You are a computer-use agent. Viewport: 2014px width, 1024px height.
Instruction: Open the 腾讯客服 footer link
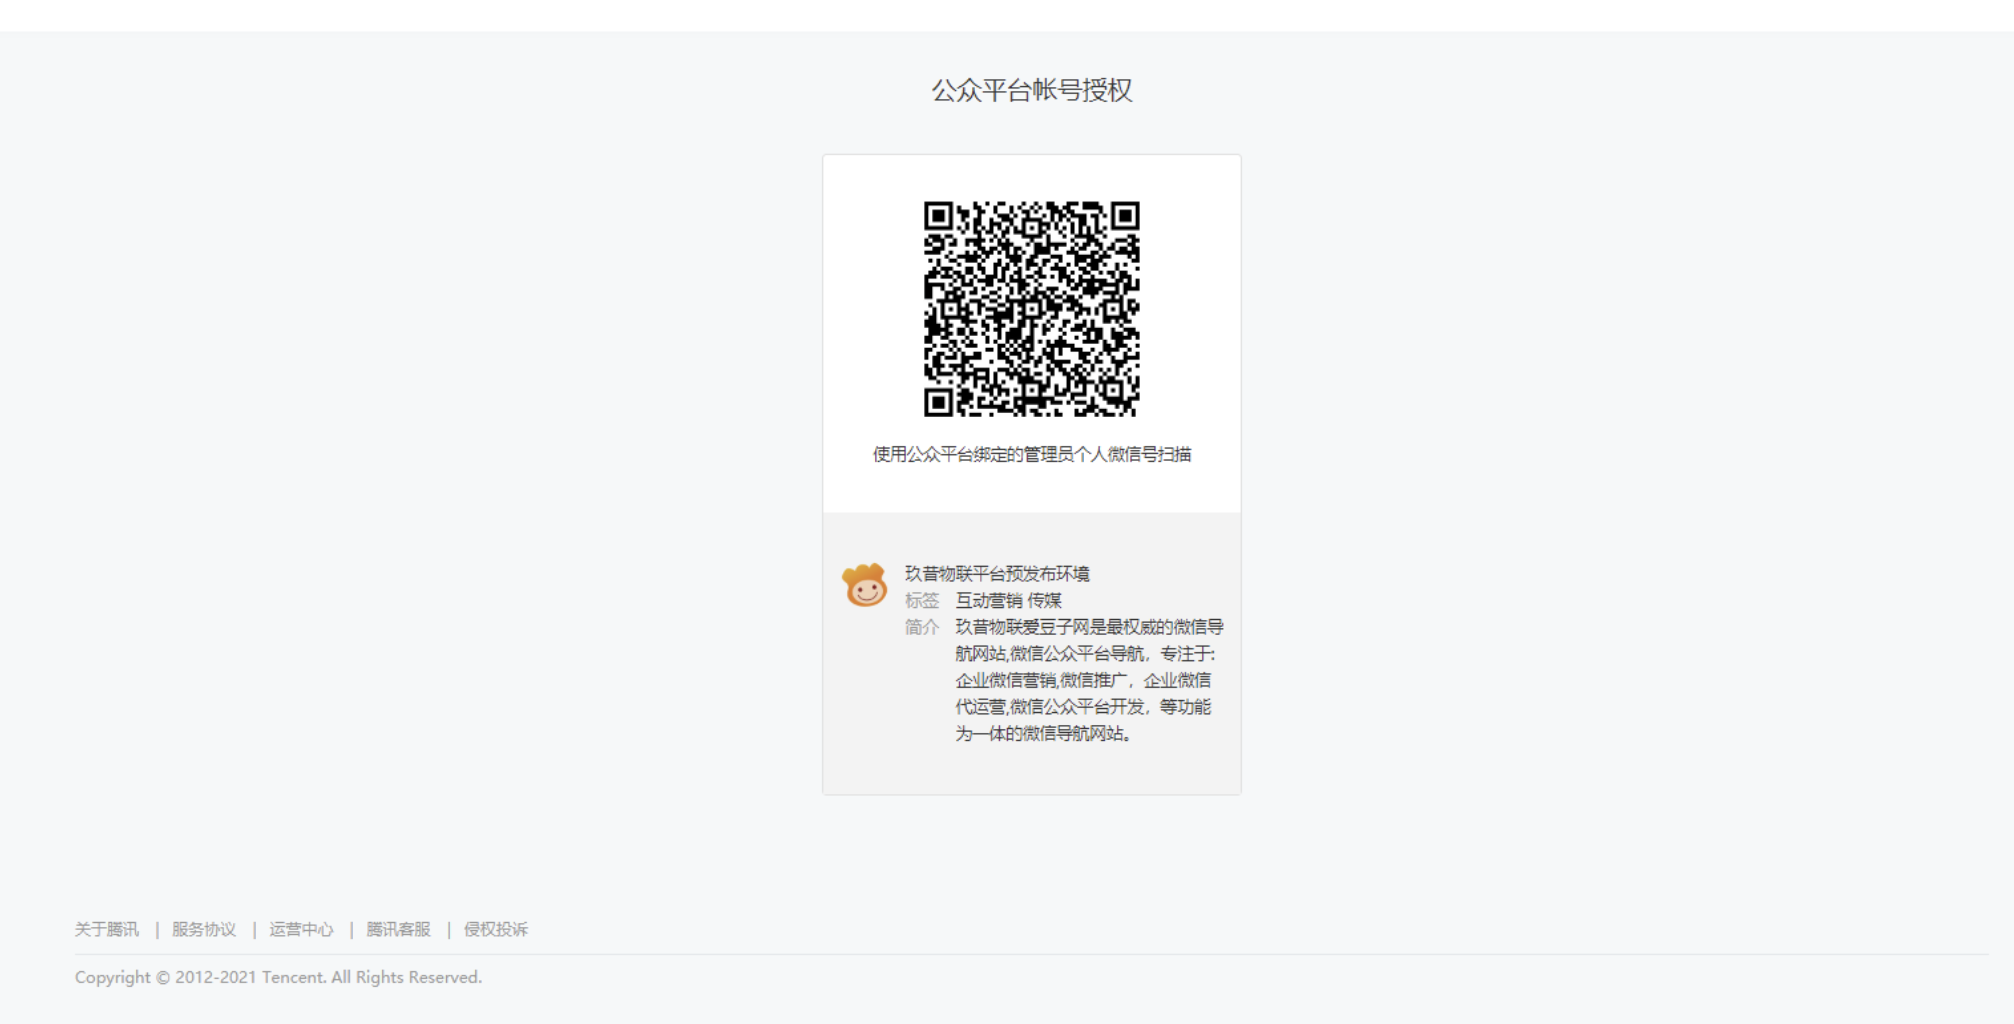[x=398, y=929]
